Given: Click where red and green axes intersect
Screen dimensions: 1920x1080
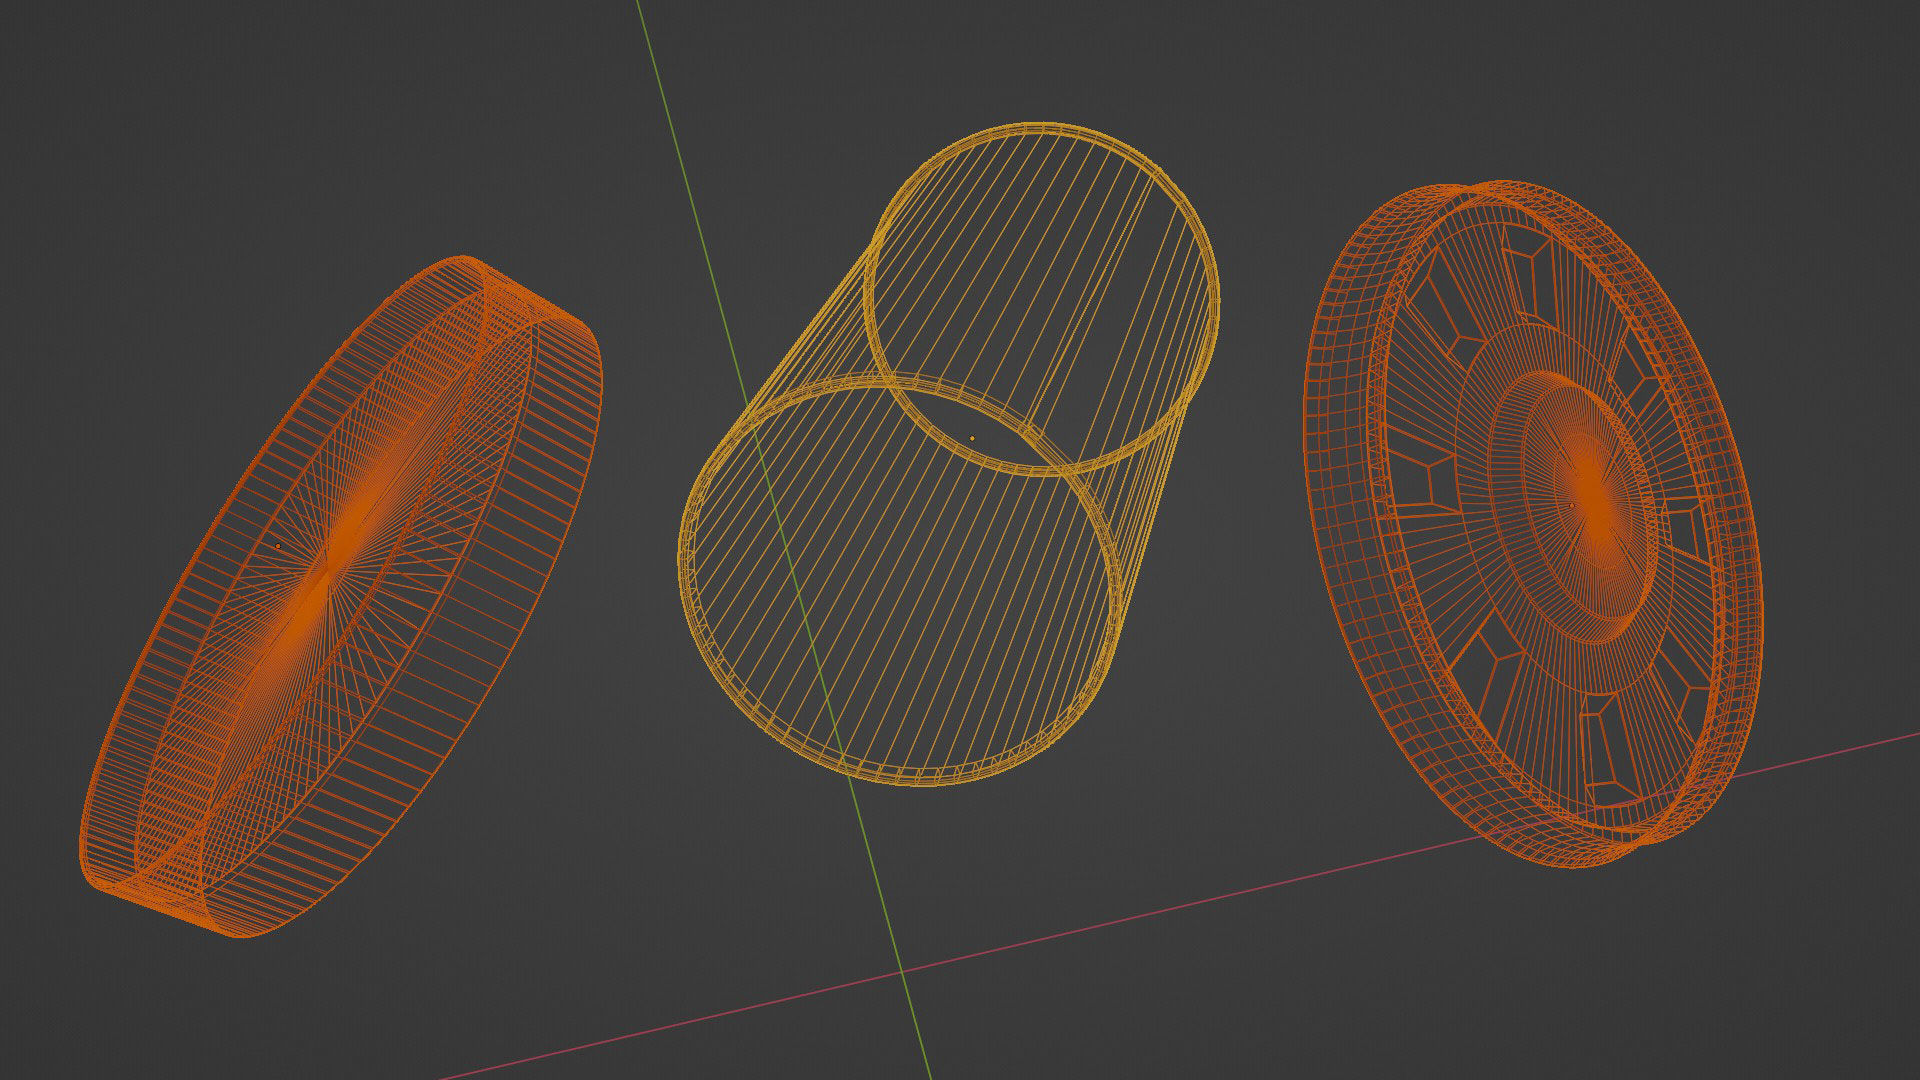Looking at the screenshot, I should tap(901, 970).
